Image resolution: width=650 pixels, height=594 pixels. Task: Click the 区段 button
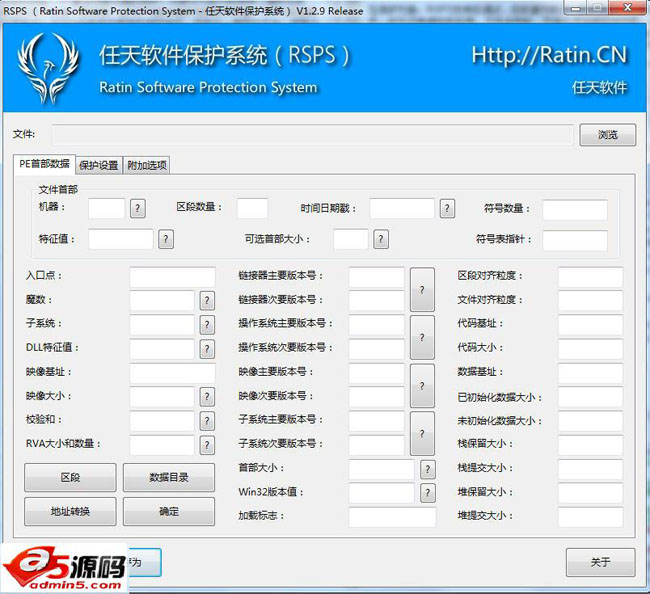tap(70, 478)
